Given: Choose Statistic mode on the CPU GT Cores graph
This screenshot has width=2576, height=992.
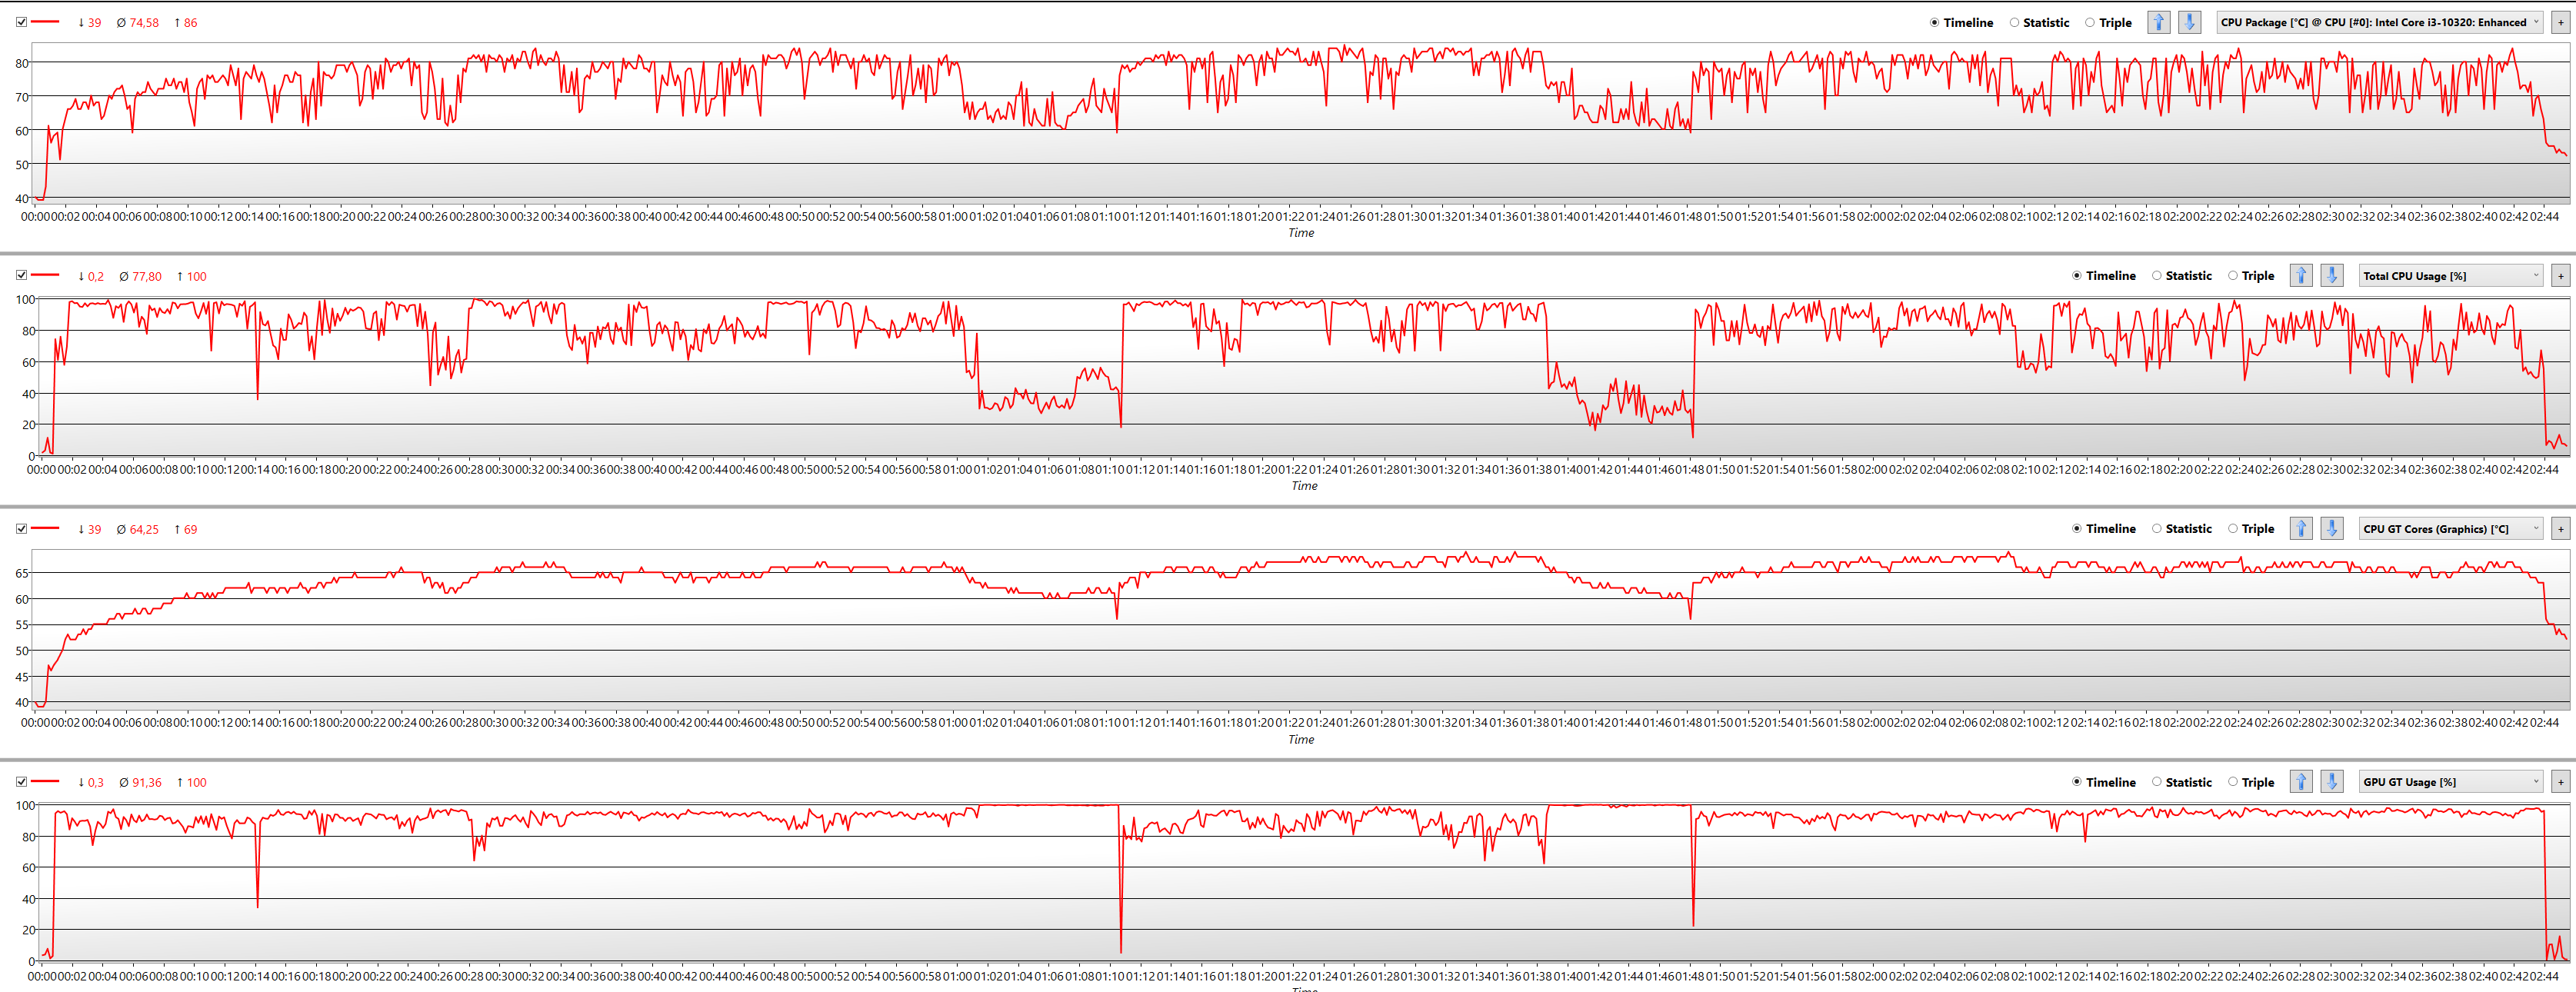Looking at the screenshot, I should tap(2157, 528).
